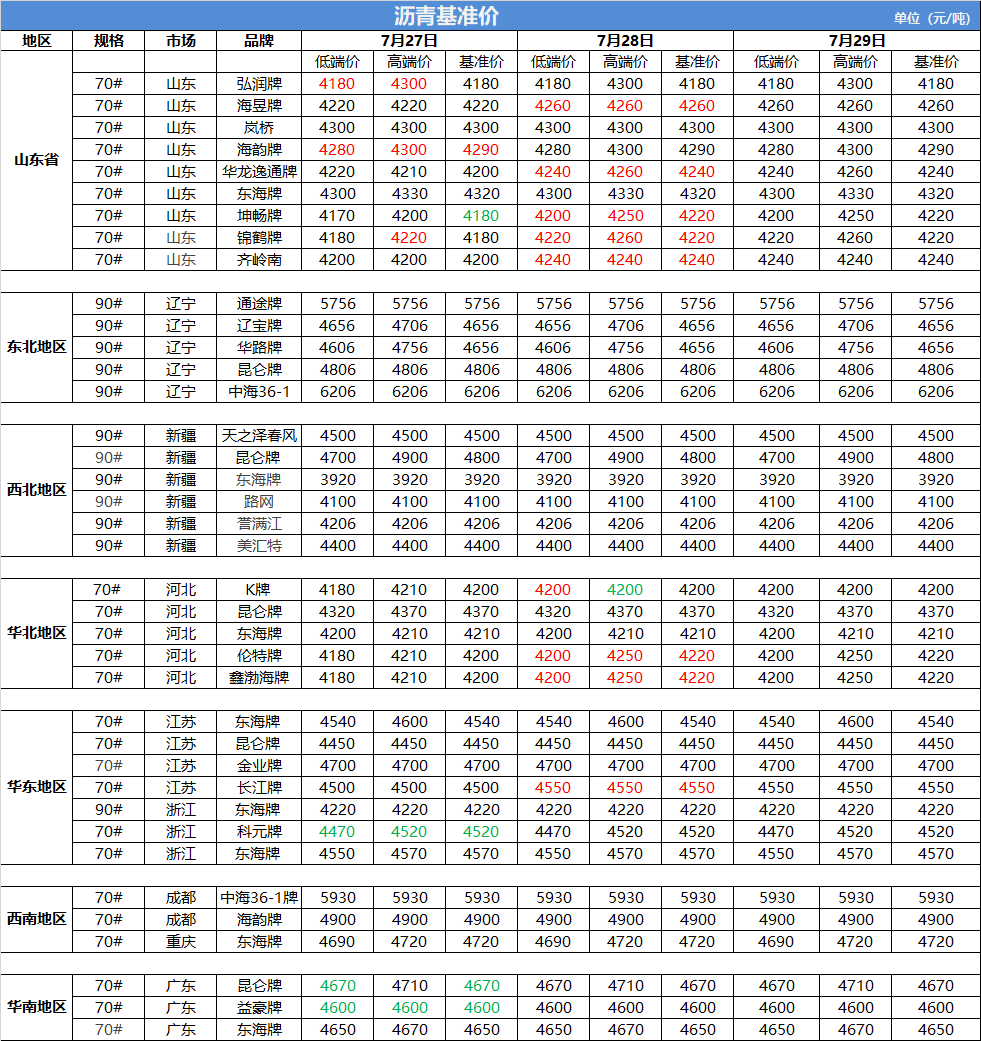Select the 科元牌 brand cell
This screenshot has height=1041, width=981.
(259, 832)
